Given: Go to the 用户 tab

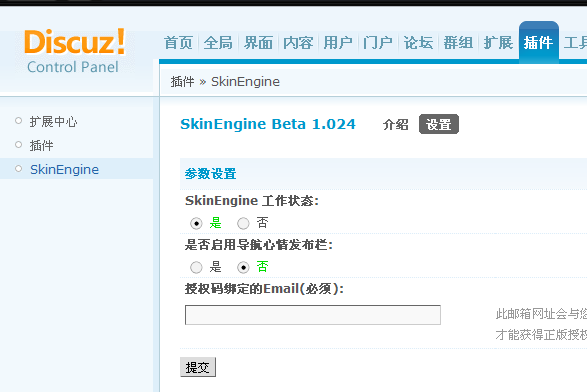Looking at the screenshot, I should pyautogui.click(x=338, y=43).
